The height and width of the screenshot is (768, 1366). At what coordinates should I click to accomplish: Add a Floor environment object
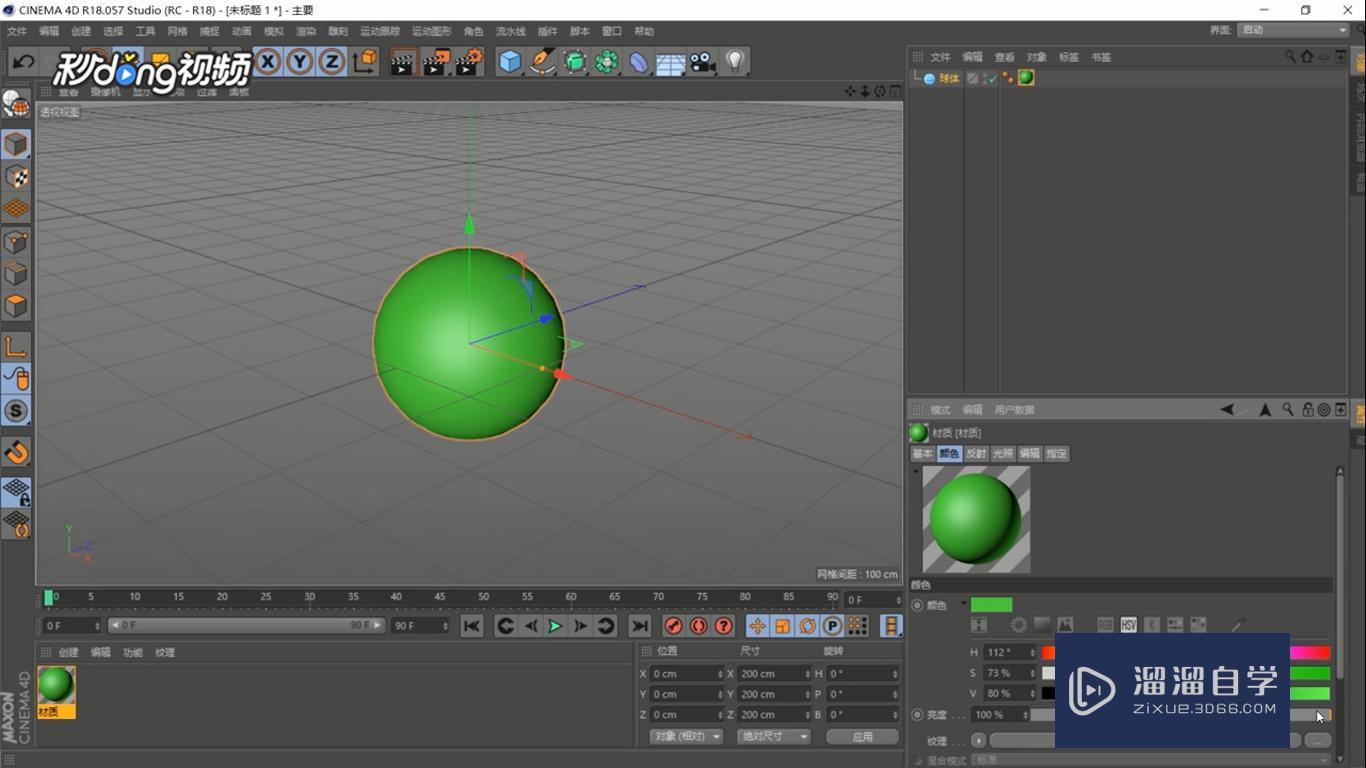(x=670, y=62)
